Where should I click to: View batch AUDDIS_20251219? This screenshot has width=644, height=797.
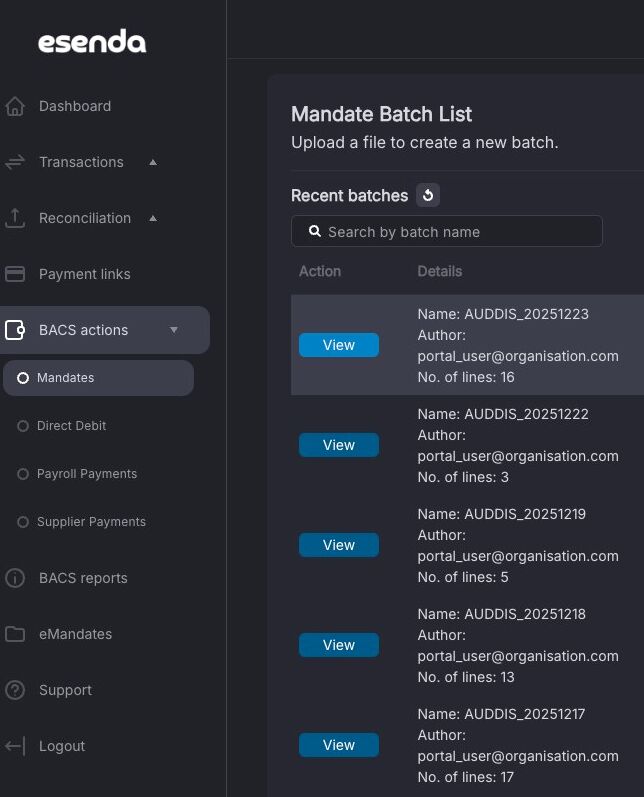339,545
